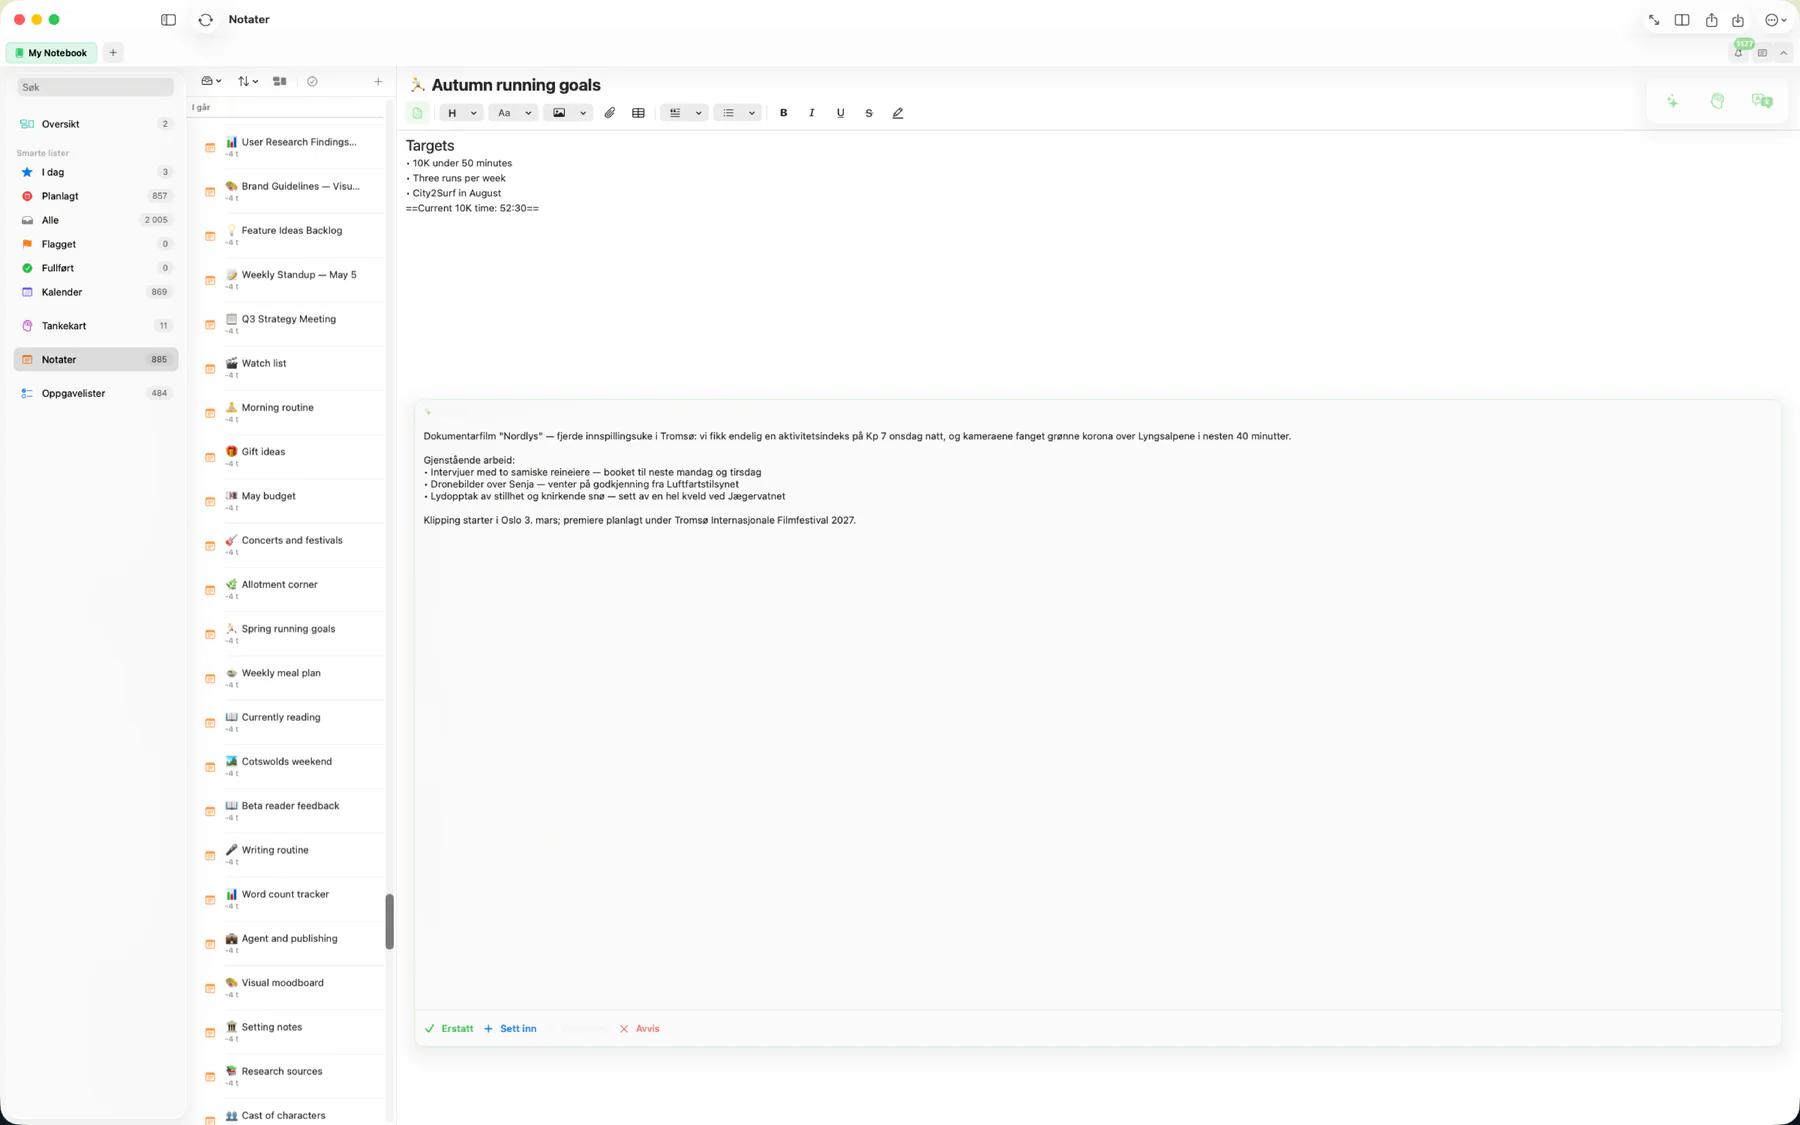The image size is (1800, 1125).
Task: Click the notes list scrollbar thumb
Action: coord(389,921)
